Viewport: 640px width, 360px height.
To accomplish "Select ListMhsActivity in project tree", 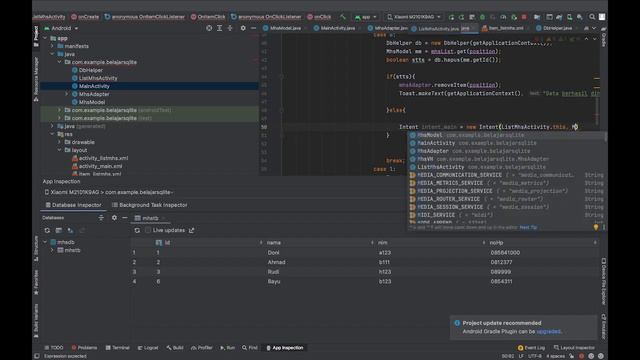I will click(98, 78).
